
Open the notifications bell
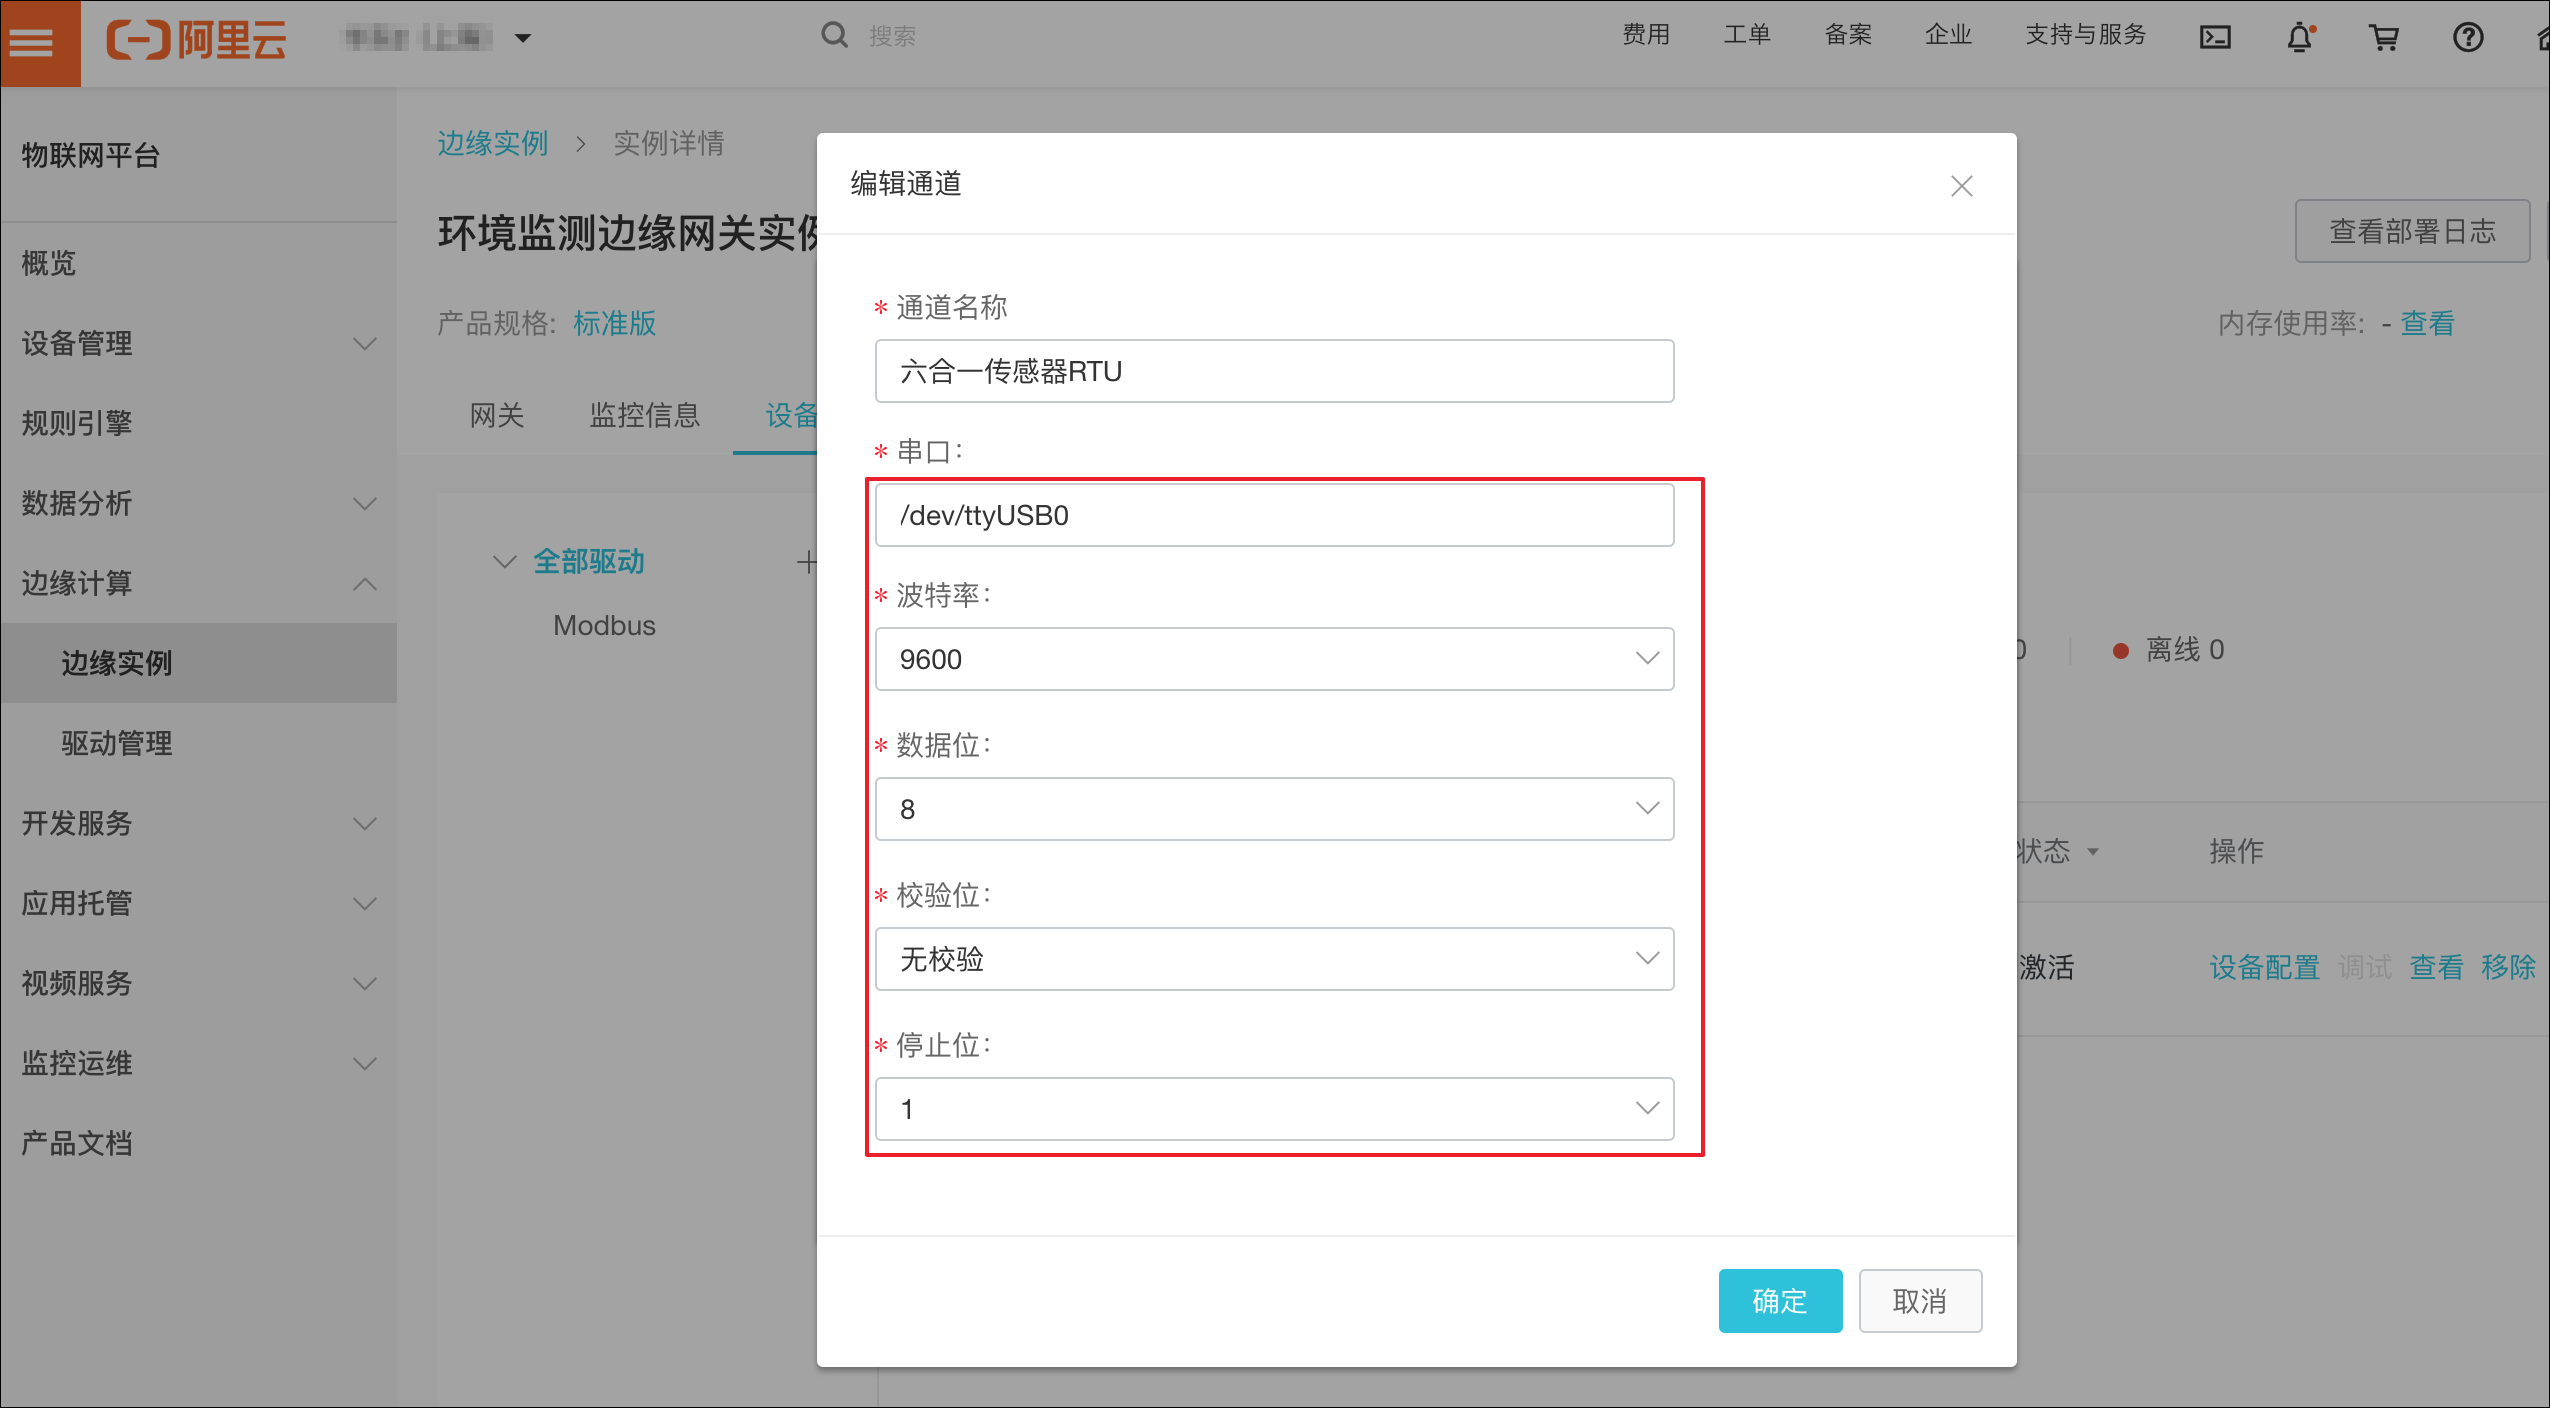point(2300,37)
